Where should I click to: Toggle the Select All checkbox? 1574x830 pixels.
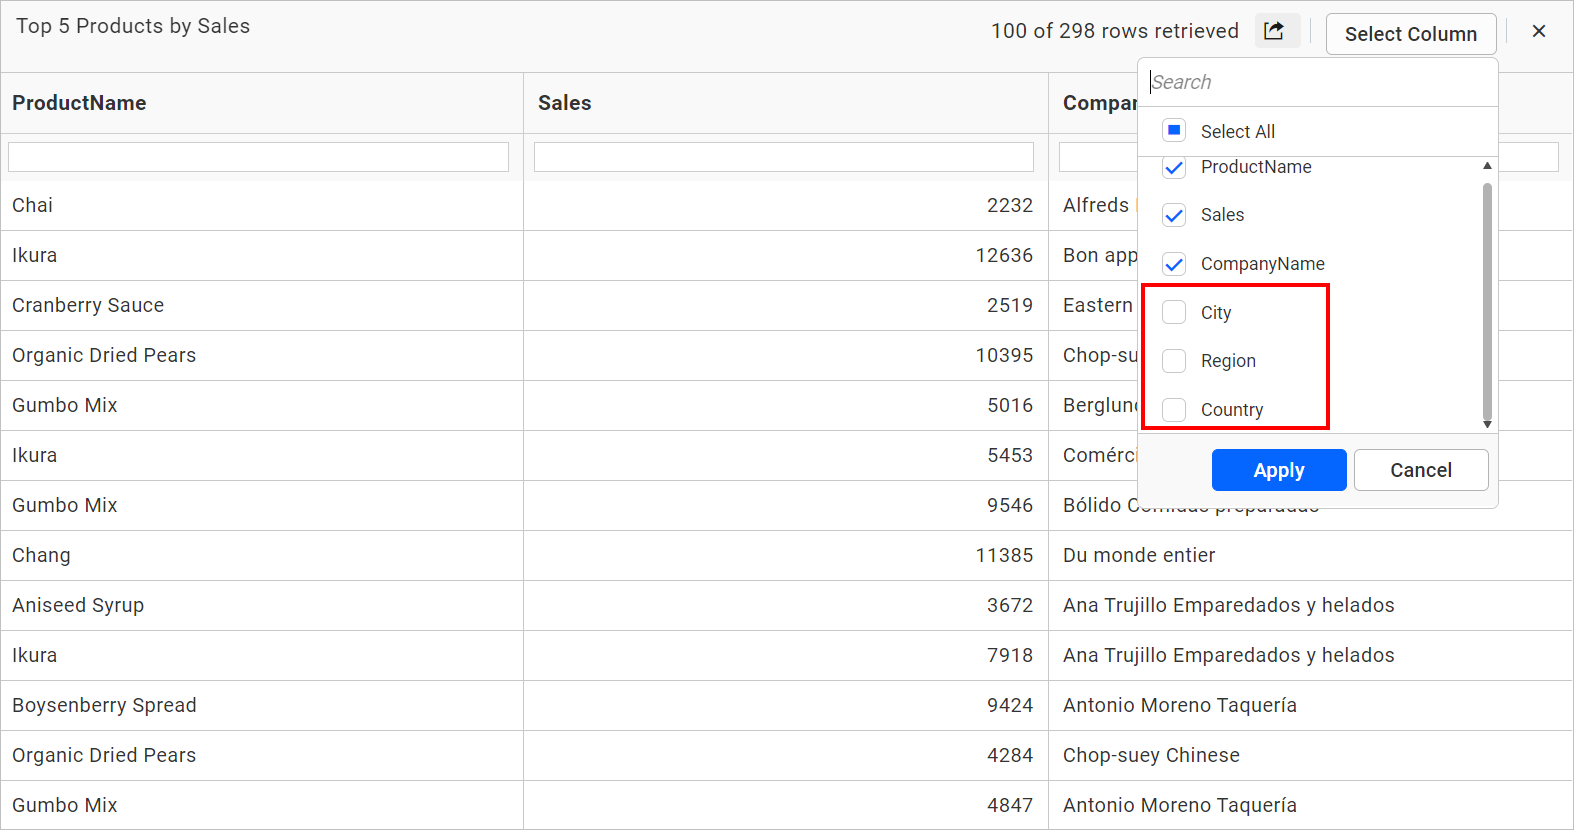[1174, 131]
